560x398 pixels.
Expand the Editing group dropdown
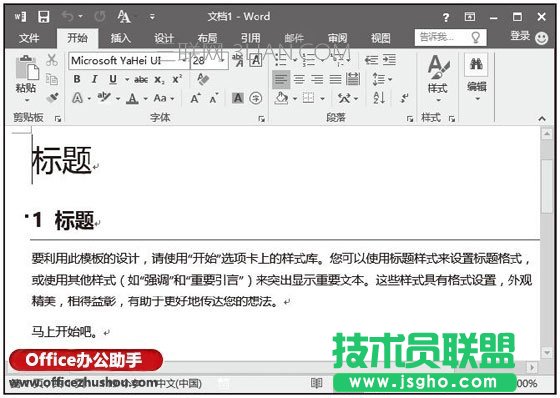(478, 99)
